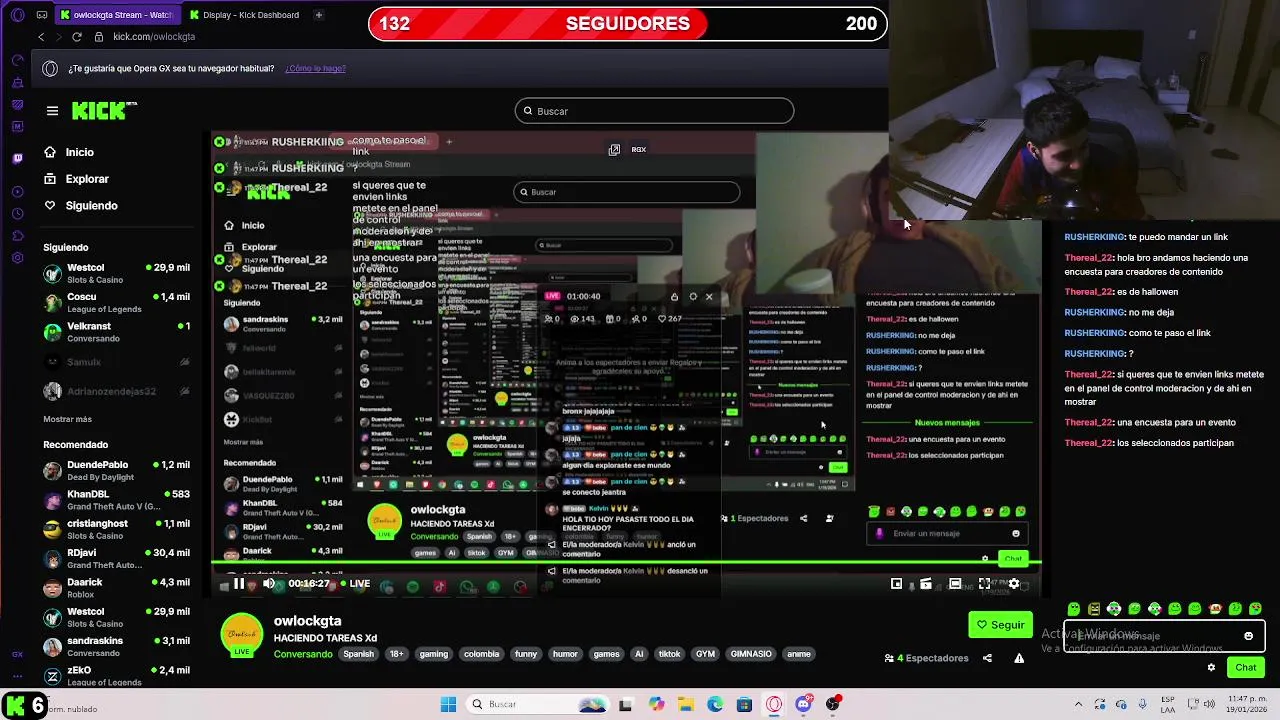Open Explorar in sidebar
The width and height of the screenshot is (1280, 720).
[x=87, y=179]
